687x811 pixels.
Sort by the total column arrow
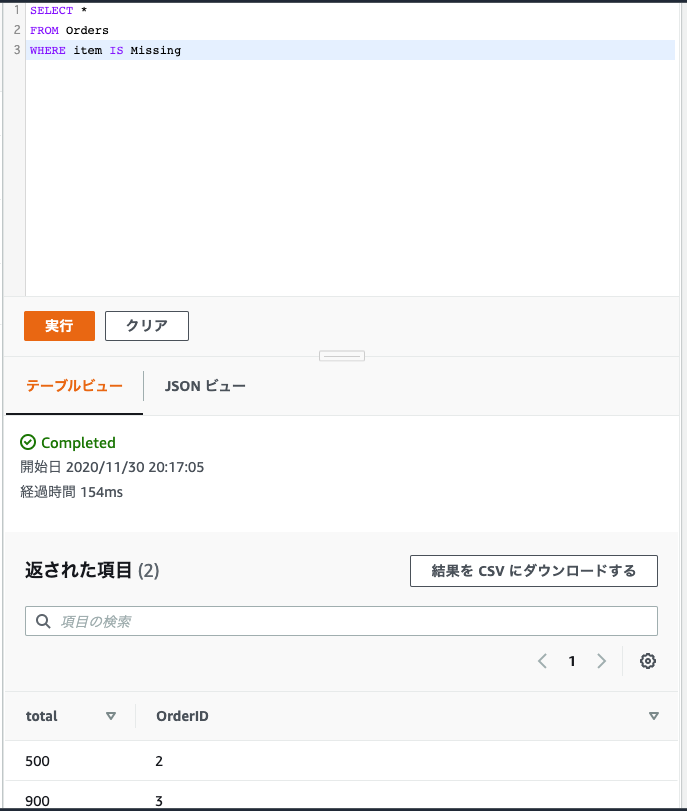tap(111, 716)
